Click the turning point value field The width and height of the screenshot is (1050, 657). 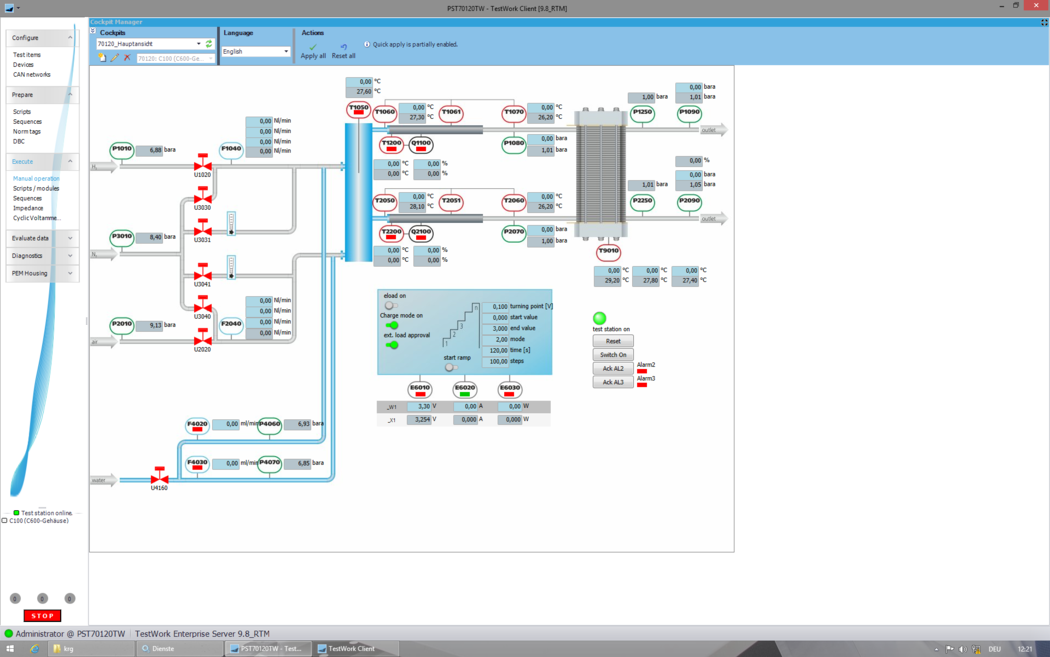(495, 307)
